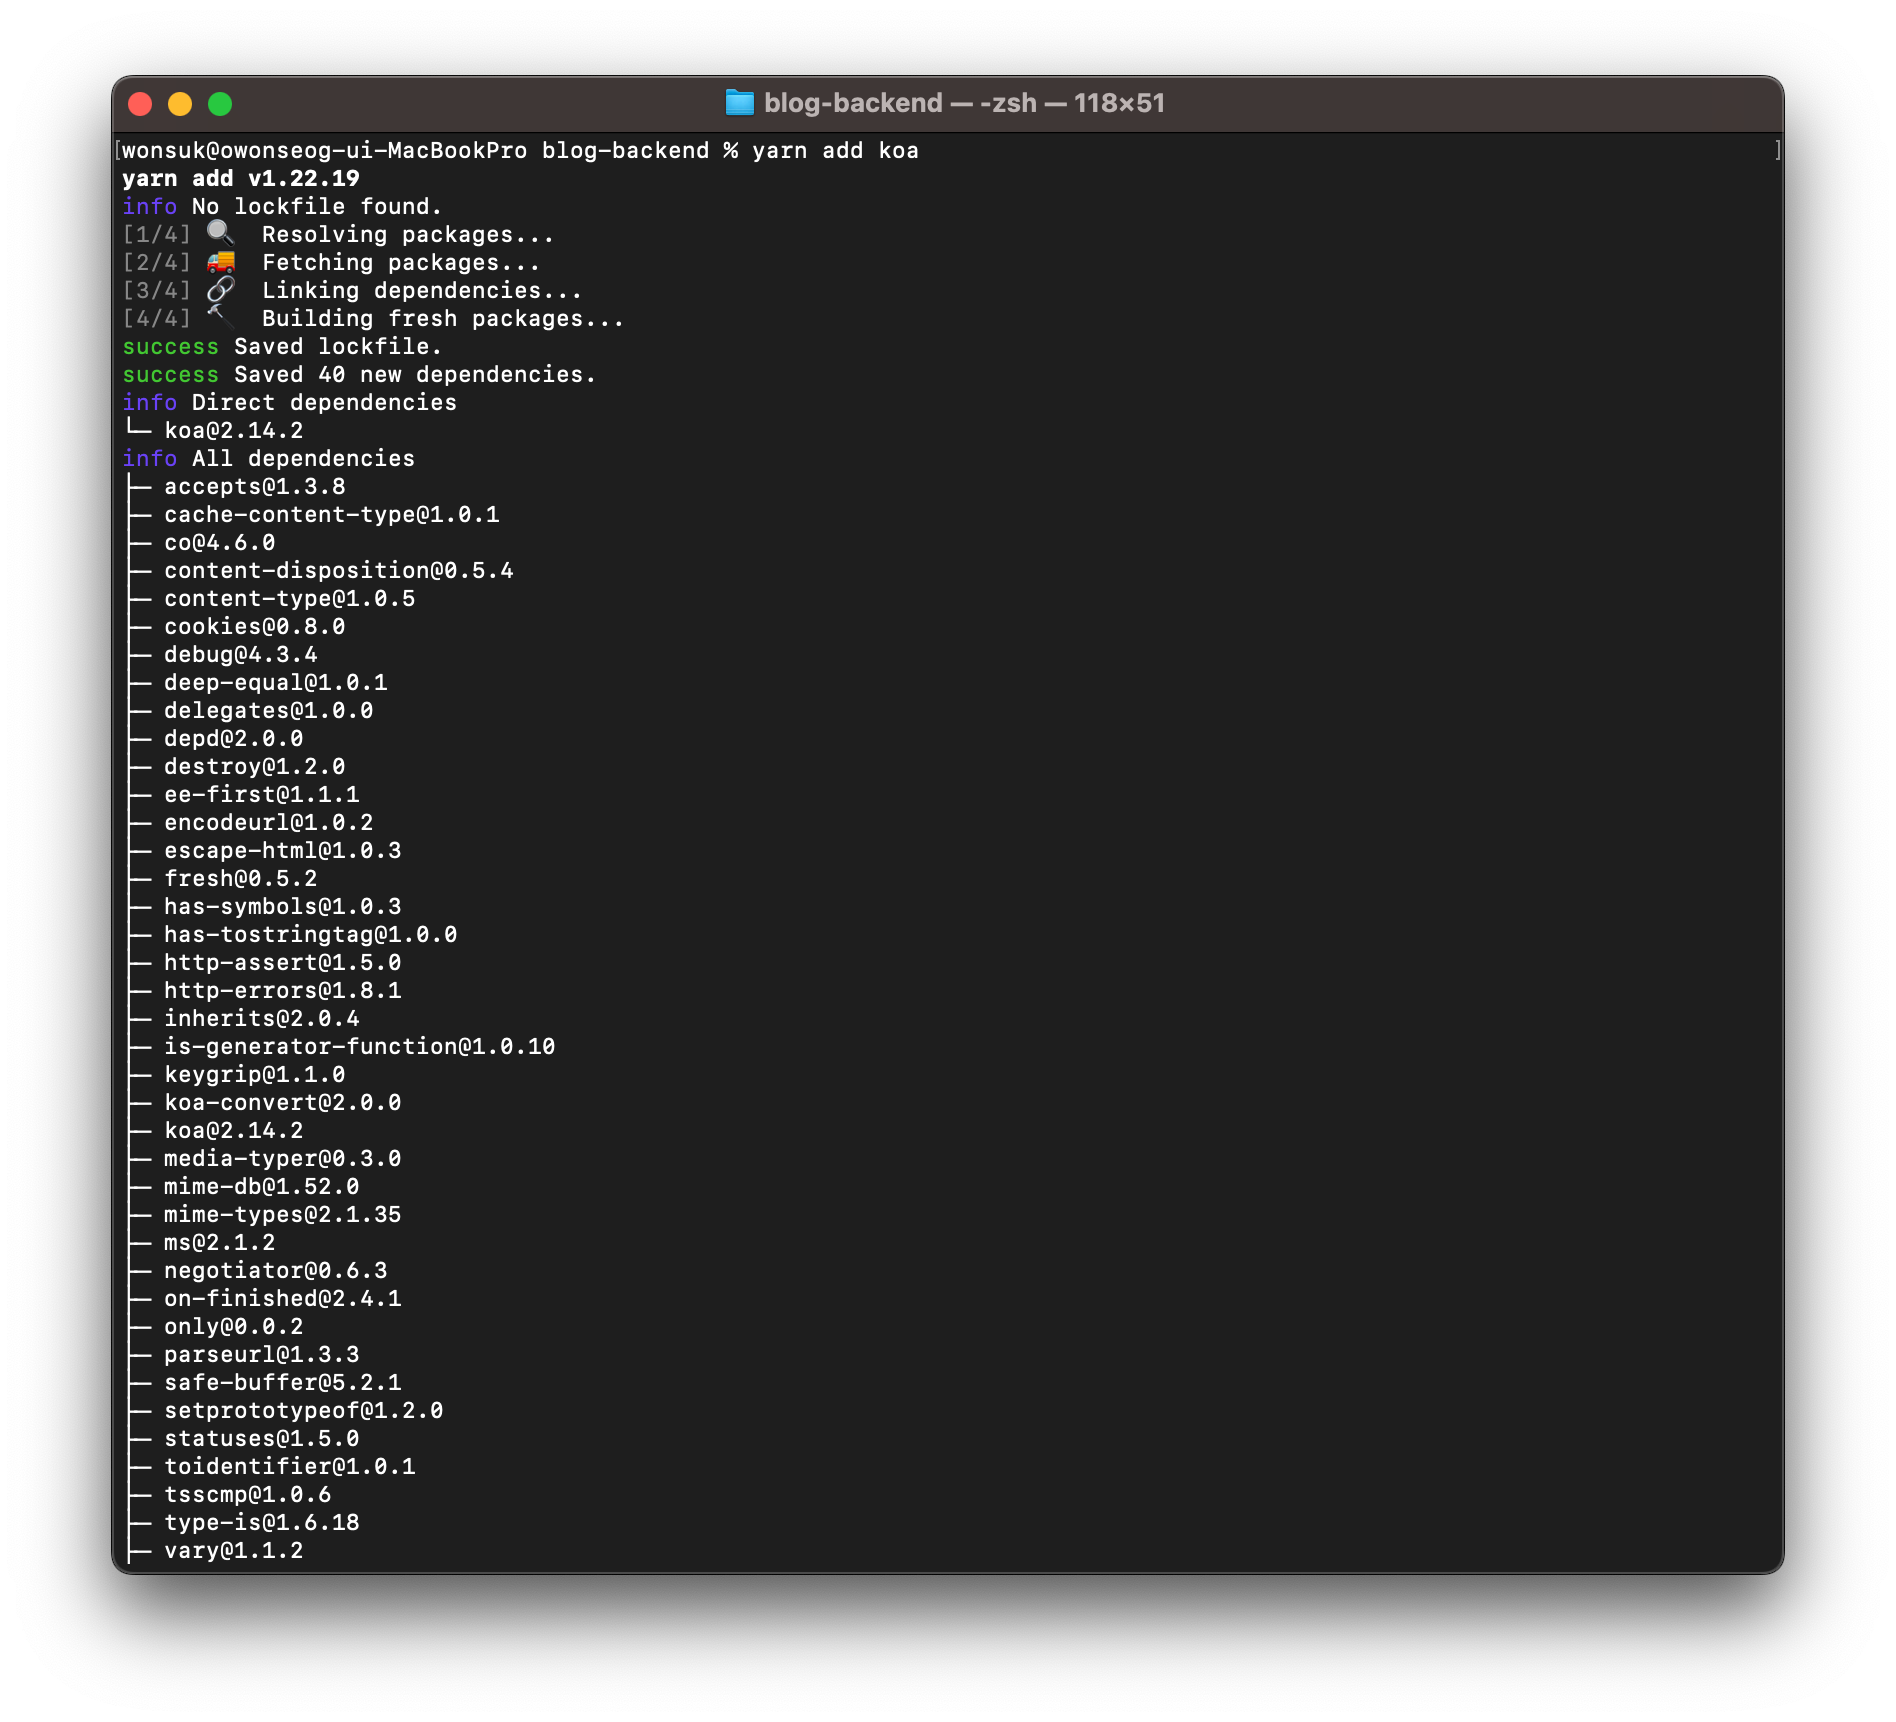This screenshot has width=1896, height=1722.
Task: Click 'statuses@1.5.0' entry
Action: 262,1439
